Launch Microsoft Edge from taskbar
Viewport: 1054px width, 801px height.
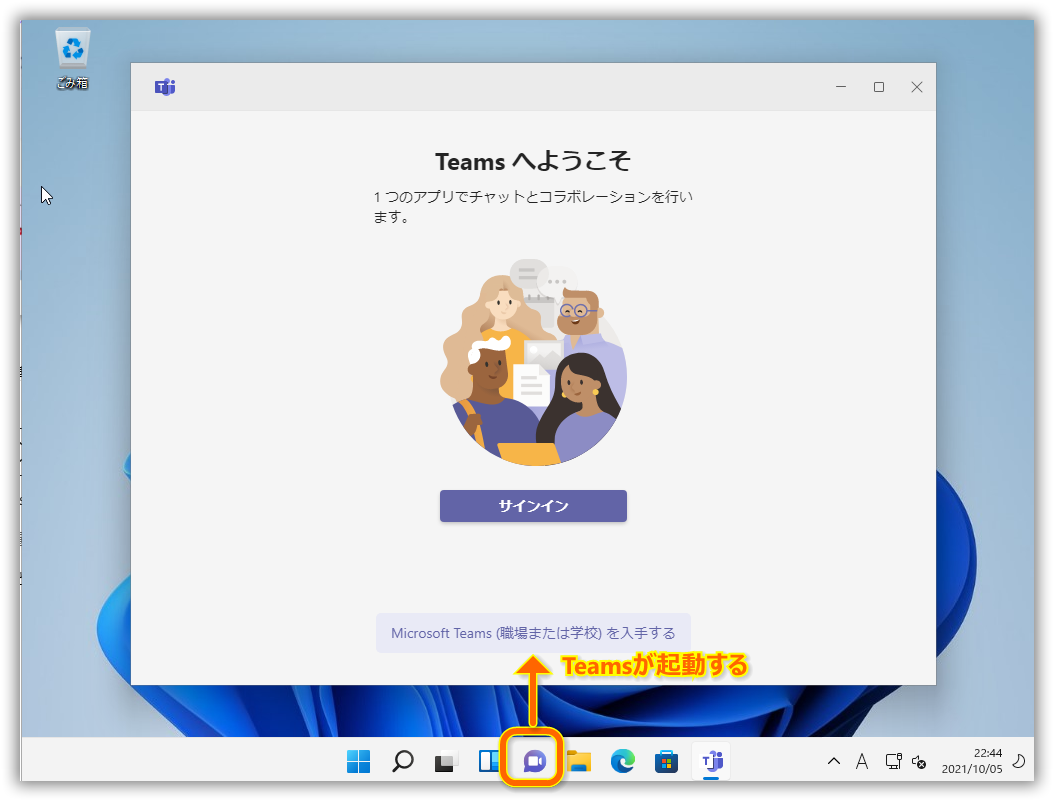[623, 761]
